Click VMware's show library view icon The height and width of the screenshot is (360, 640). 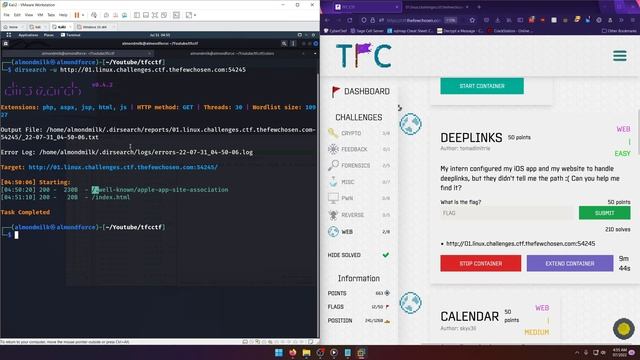click(137, 15)
